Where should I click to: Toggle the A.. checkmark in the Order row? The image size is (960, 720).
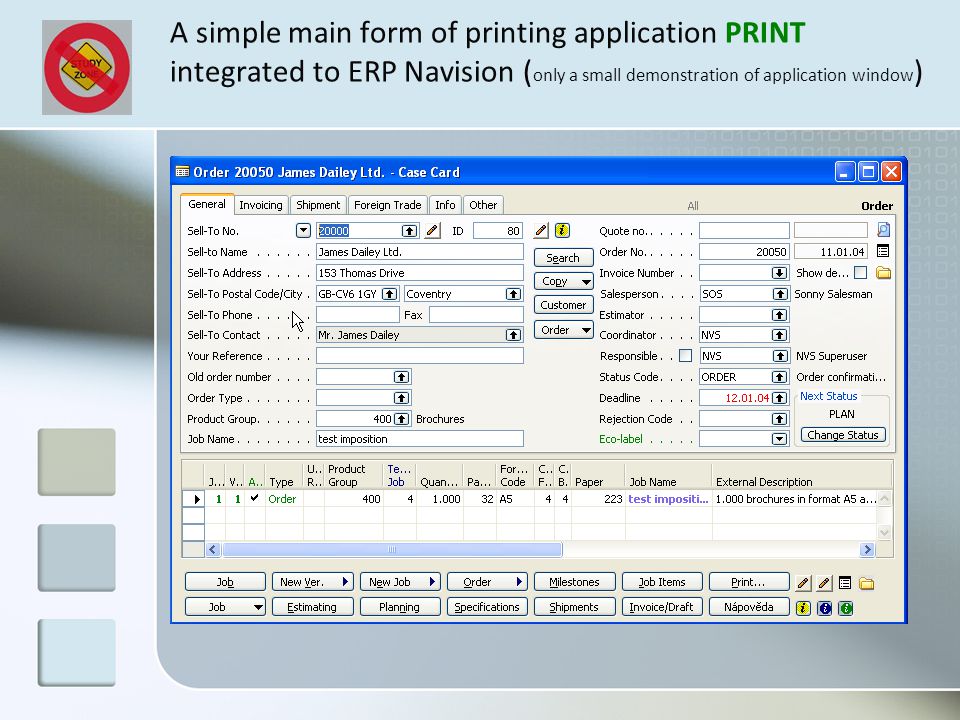[255, 498]
